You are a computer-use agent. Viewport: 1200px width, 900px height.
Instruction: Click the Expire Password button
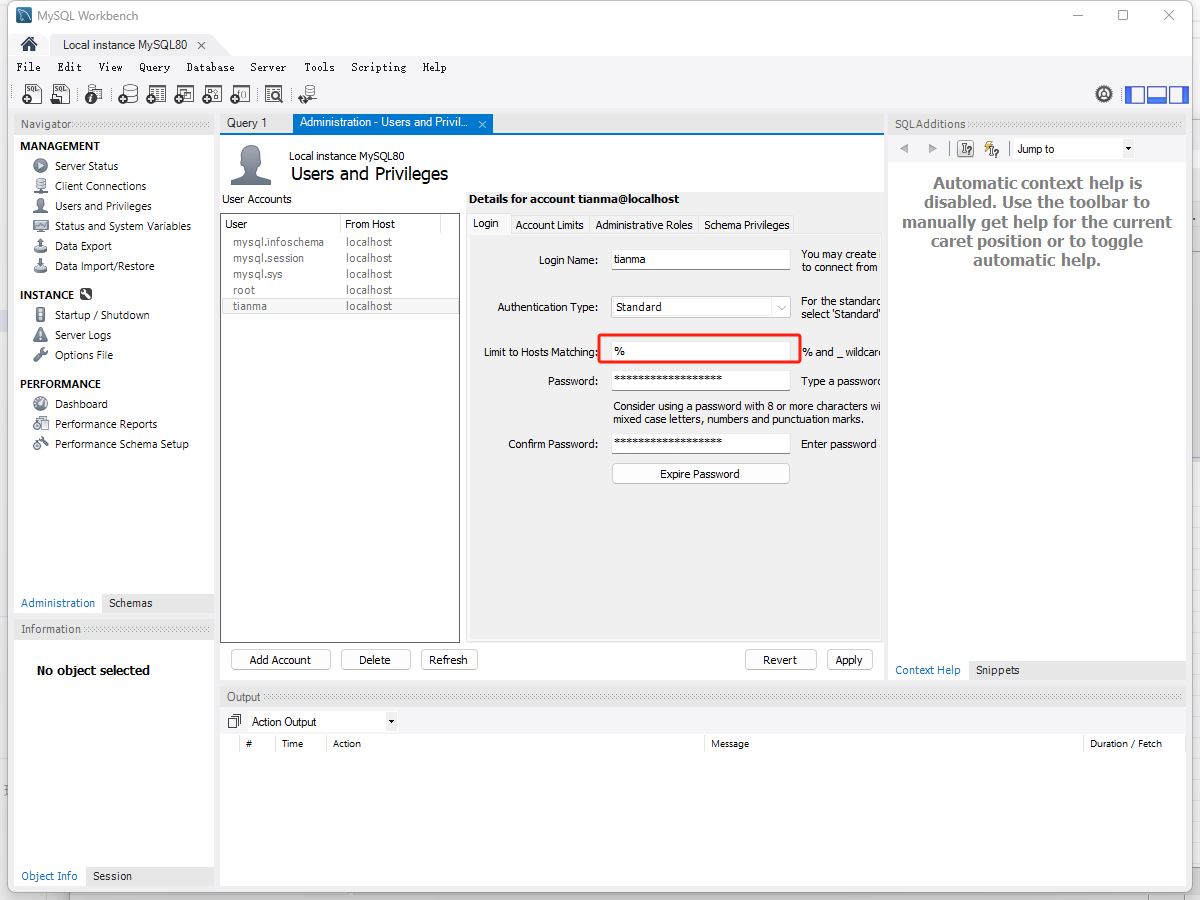pos(701,474)
